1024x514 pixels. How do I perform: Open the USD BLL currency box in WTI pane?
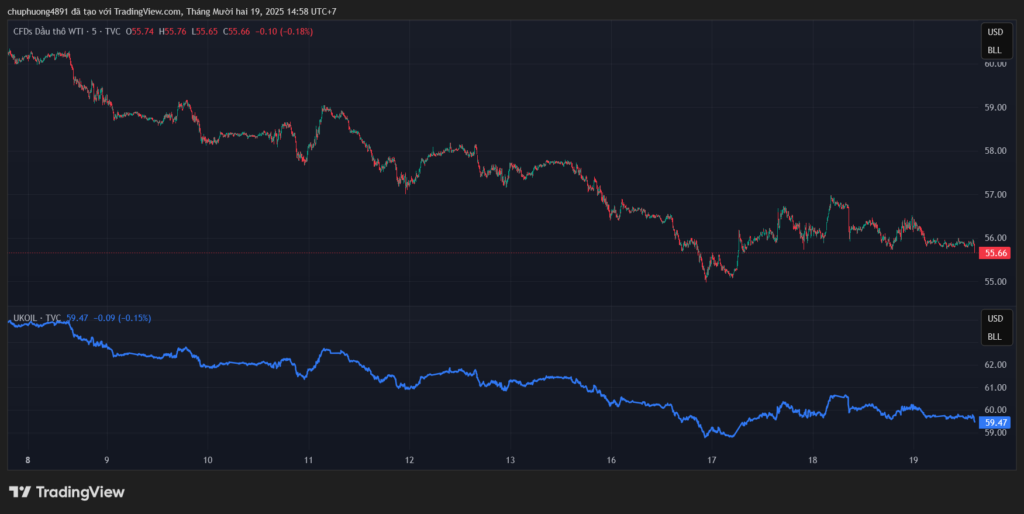[994, 41]
